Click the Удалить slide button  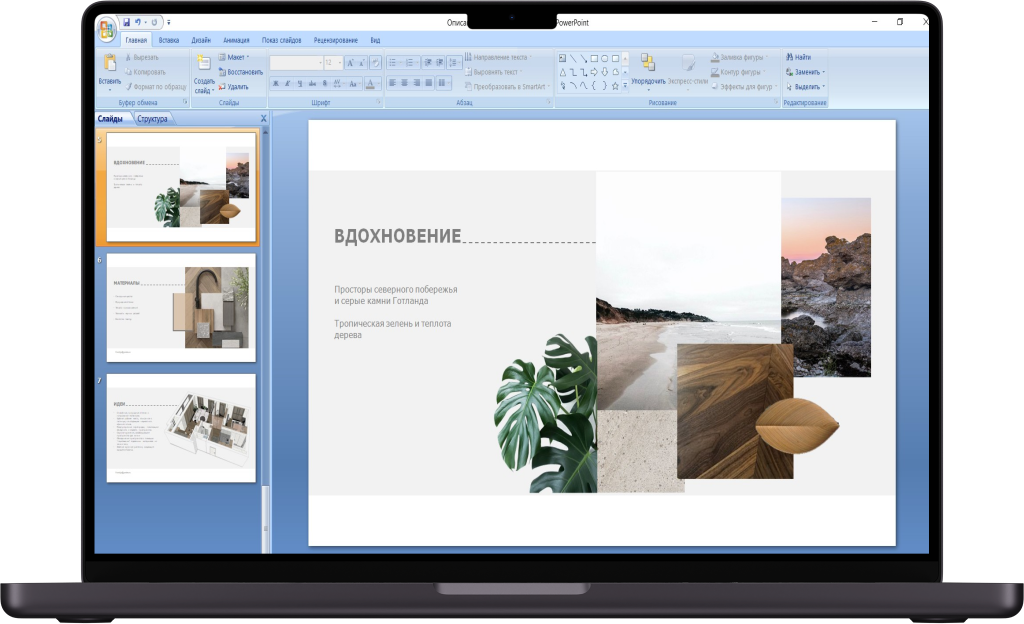coord(233,86)
